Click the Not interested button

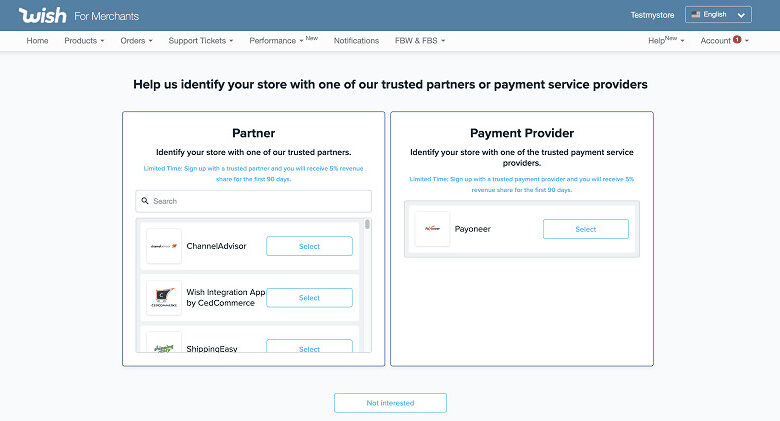click(390, 403)
